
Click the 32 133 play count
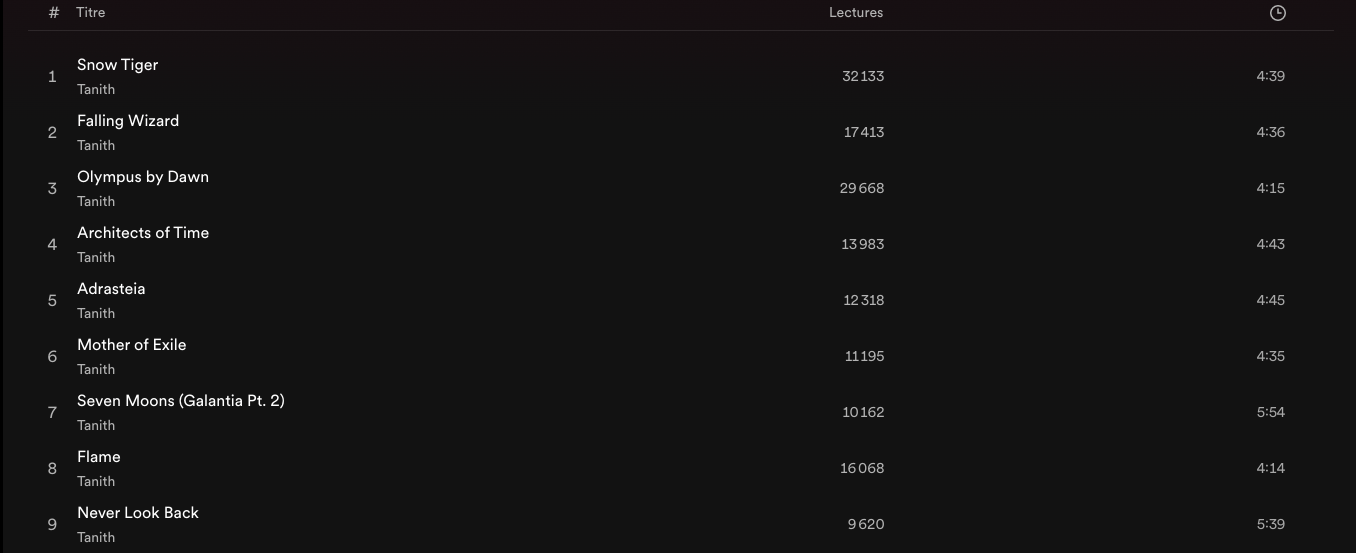click(x=863, y=77)
